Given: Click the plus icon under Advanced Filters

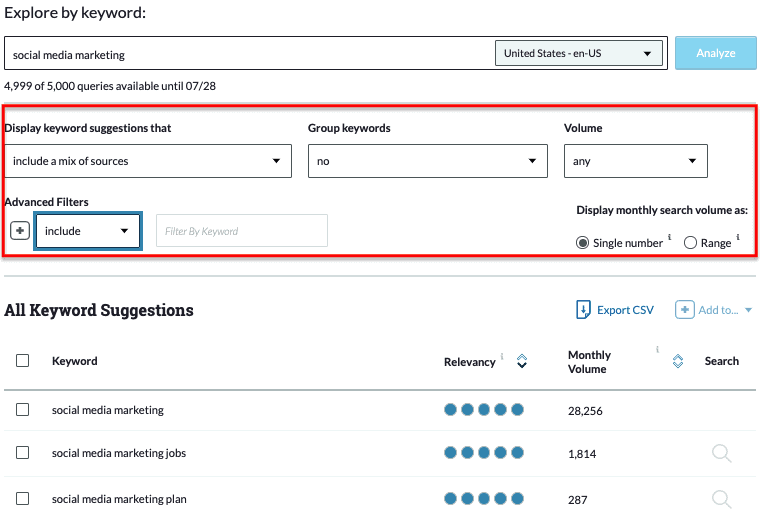Looking at the screenshot, I should [x=20, y=231].
